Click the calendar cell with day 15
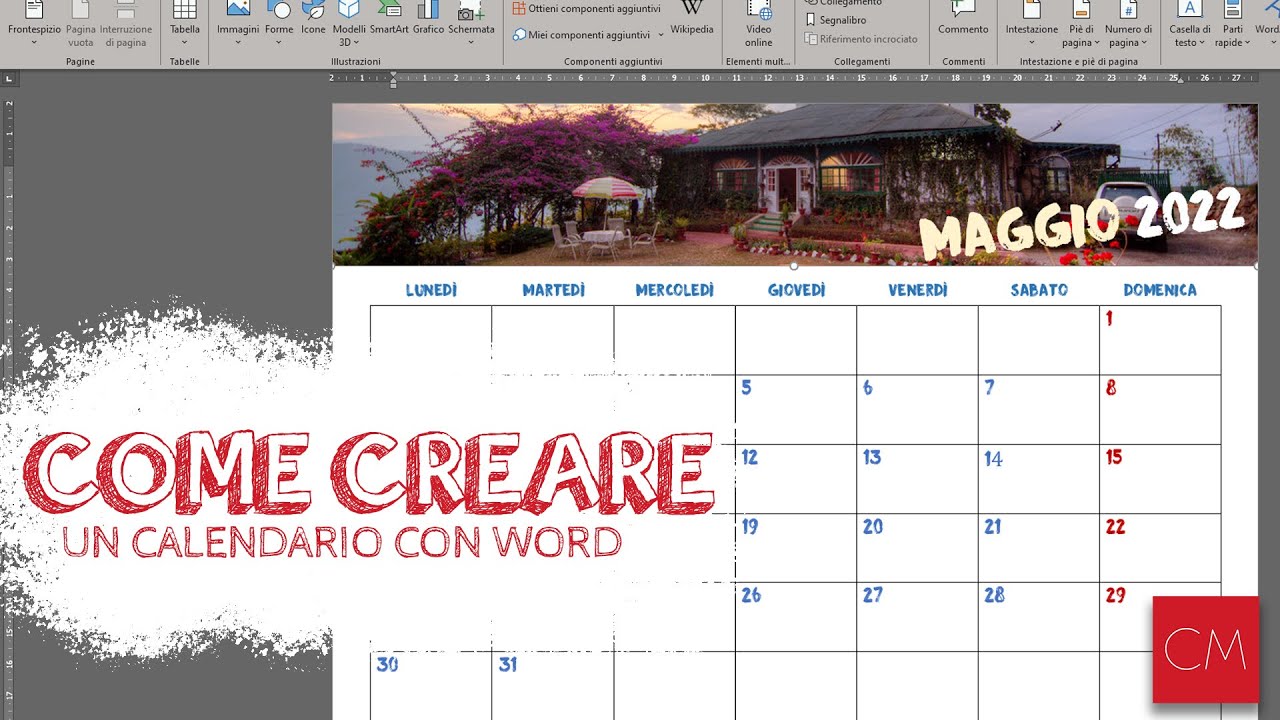 click(x=1160, y=479)
